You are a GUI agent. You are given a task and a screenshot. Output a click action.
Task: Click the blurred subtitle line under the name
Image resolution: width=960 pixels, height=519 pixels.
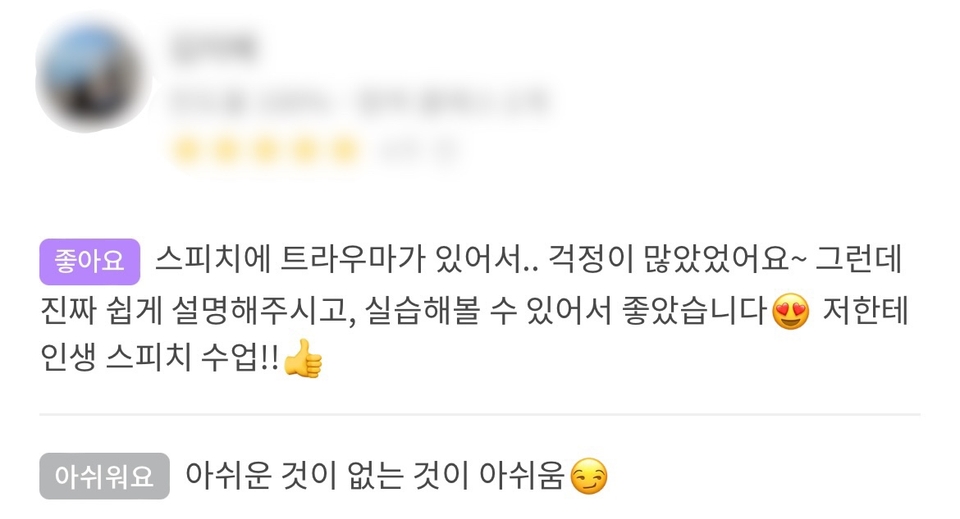pyautogui.click(x=358, y=102)
